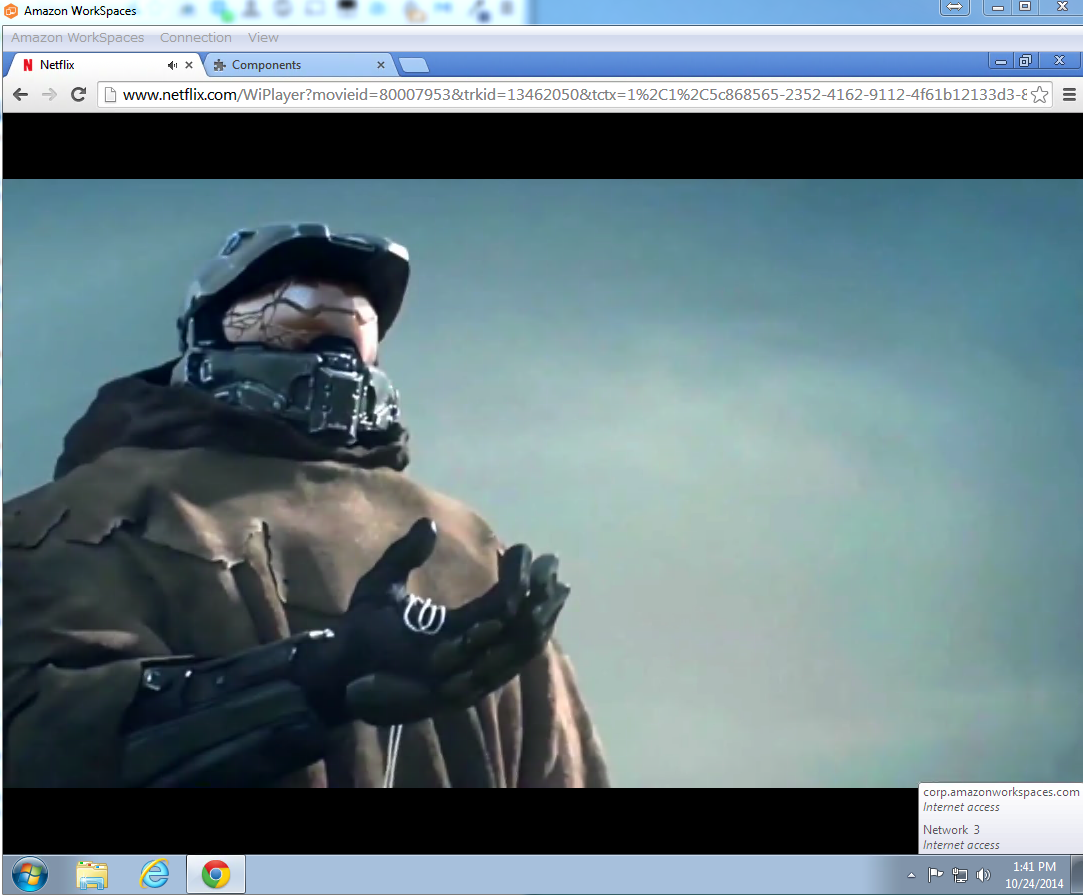
Task: Open the taskbar clock and date
Action: (x=1034, y=875)
